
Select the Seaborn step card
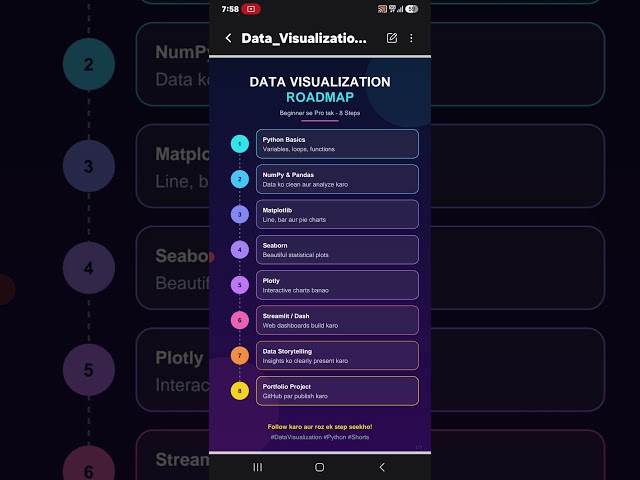tap(337, 249)
